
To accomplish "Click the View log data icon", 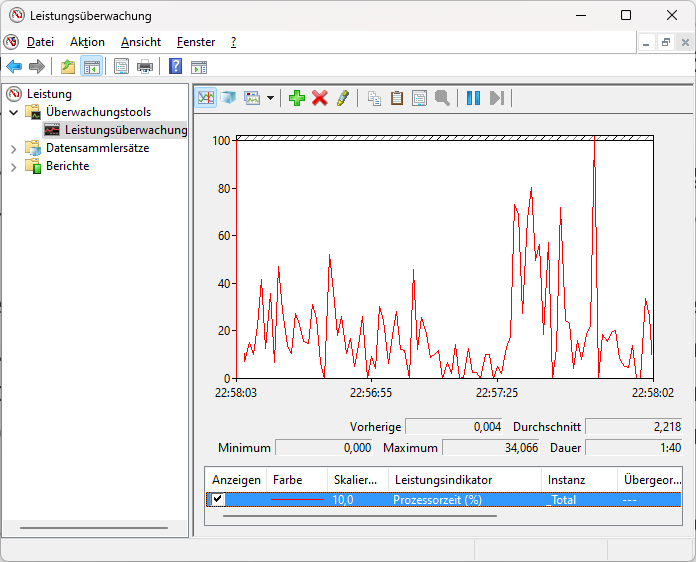I will (x=229, y=98).
